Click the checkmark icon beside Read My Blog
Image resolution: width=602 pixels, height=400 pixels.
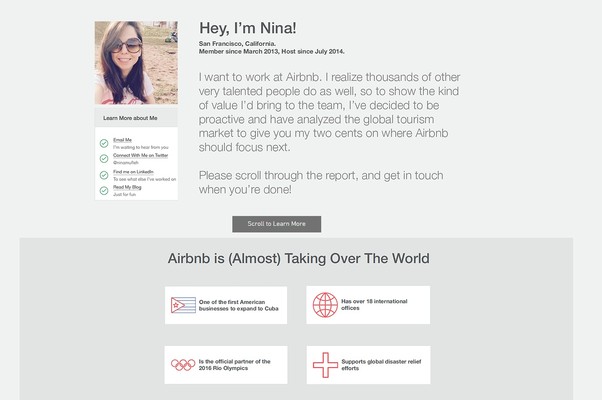pyautogui.click(x=104, y=190)
